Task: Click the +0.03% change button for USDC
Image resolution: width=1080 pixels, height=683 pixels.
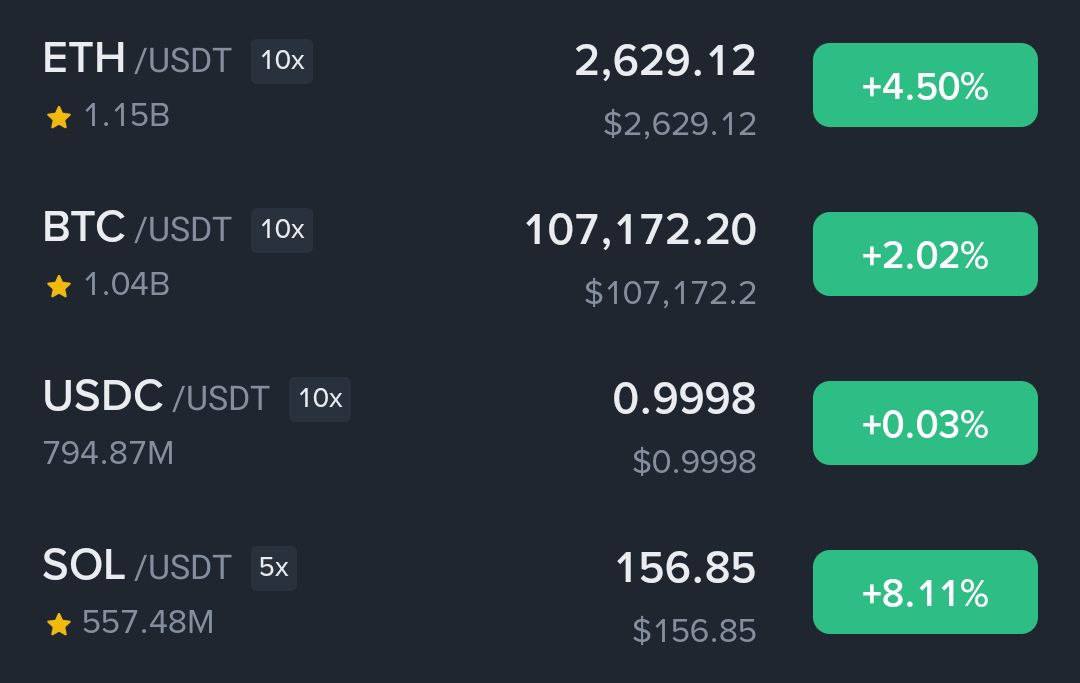Action: click(925, 423)
